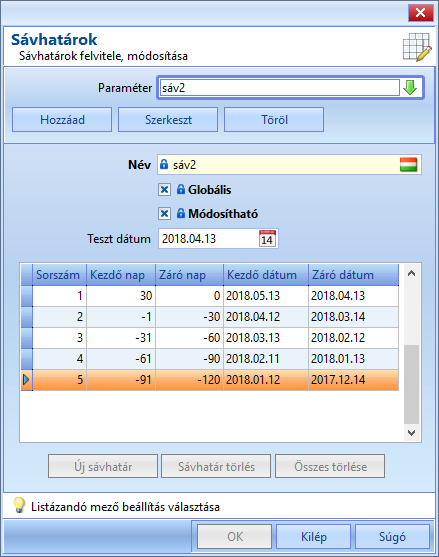Open help with the Súgó button

[392, 536]
